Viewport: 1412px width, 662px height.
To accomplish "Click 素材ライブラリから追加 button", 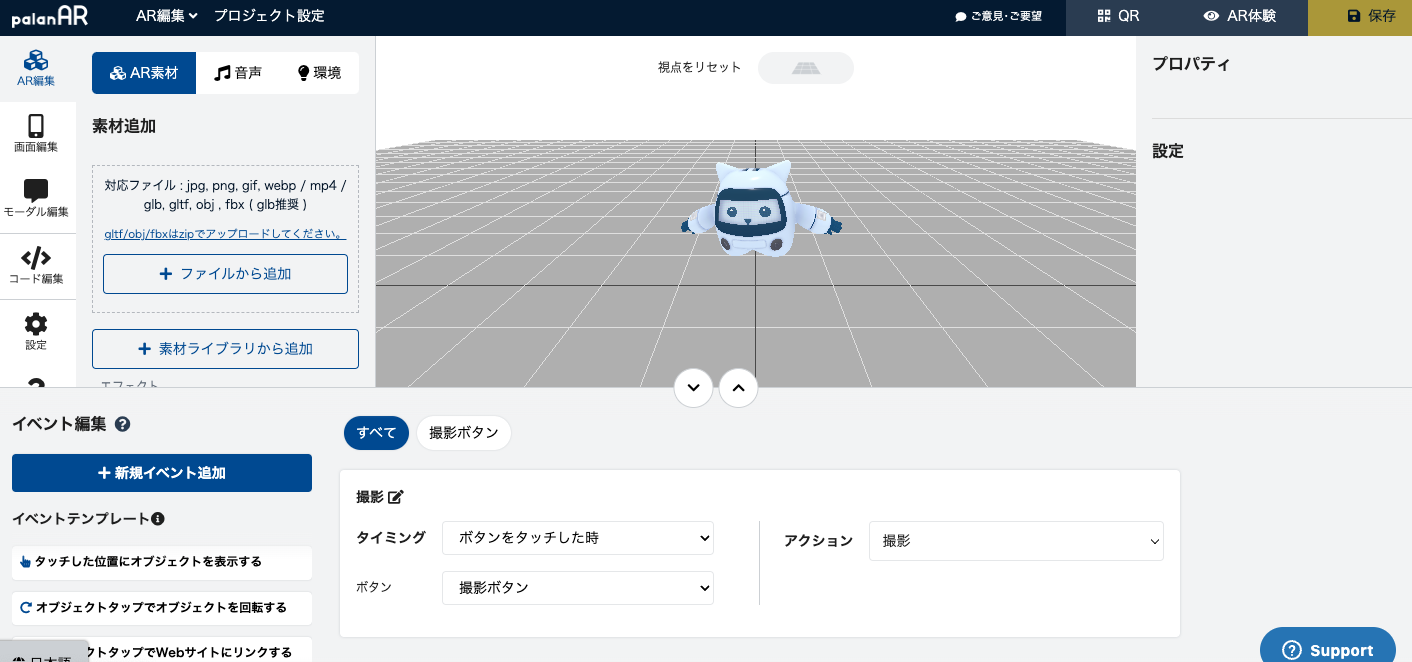I will (x=225, y=349).
